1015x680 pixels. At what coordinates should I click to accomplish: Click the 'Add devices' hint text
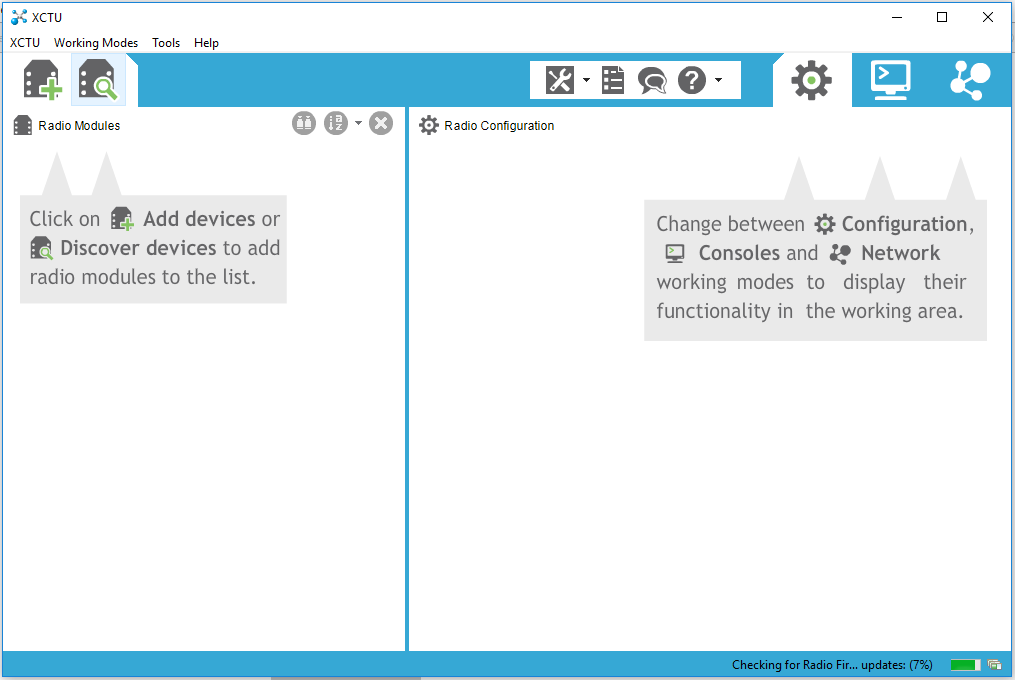pos(199,219)
